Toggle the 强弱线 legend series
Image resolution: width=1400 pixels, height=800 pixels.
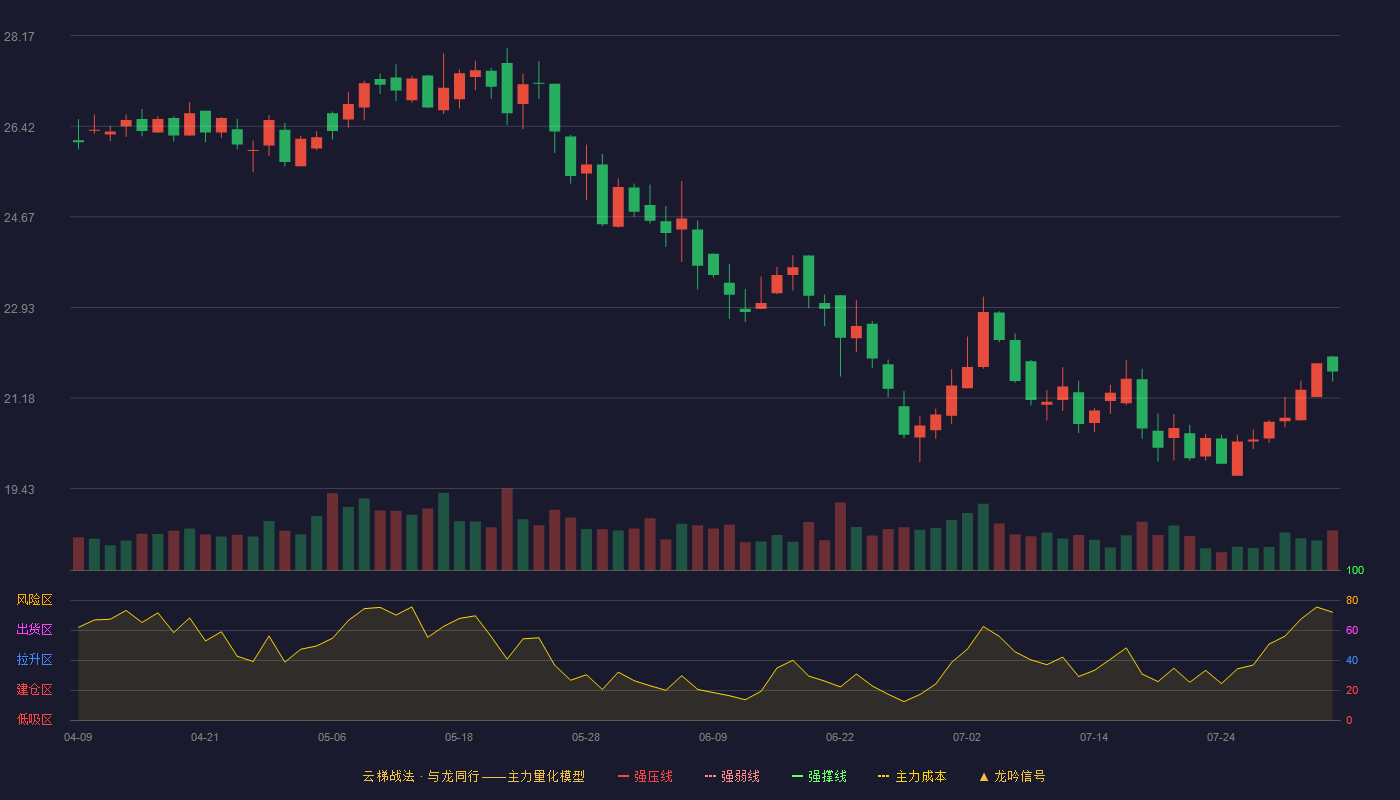[732, 776]
